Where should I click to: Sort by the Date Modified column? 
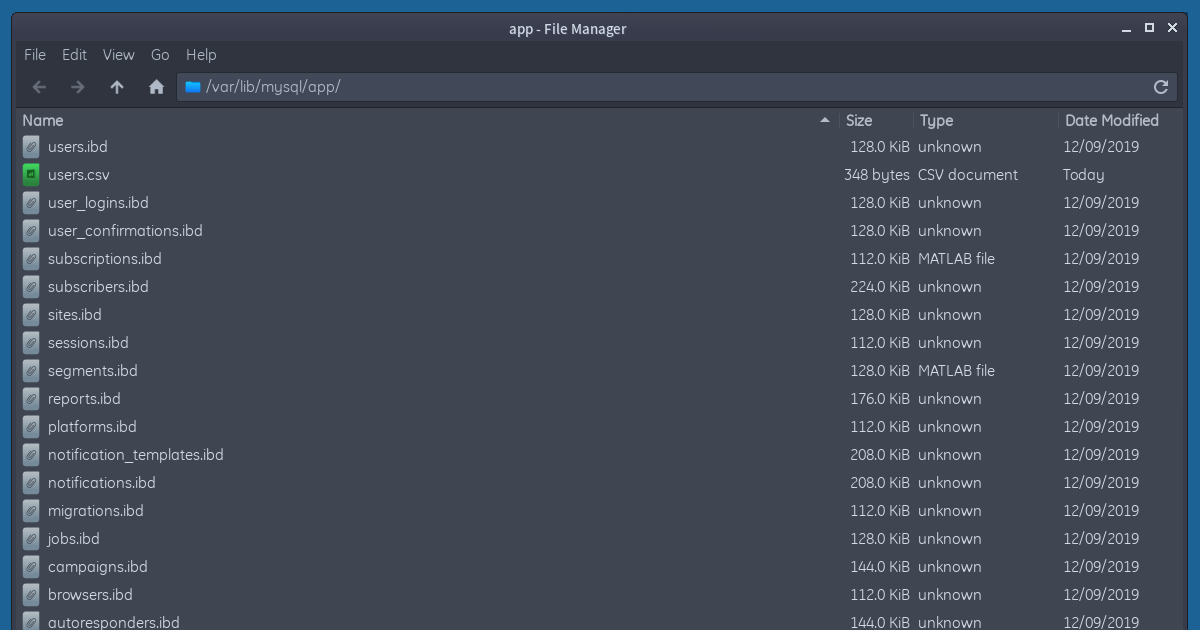click(1111, 120)
